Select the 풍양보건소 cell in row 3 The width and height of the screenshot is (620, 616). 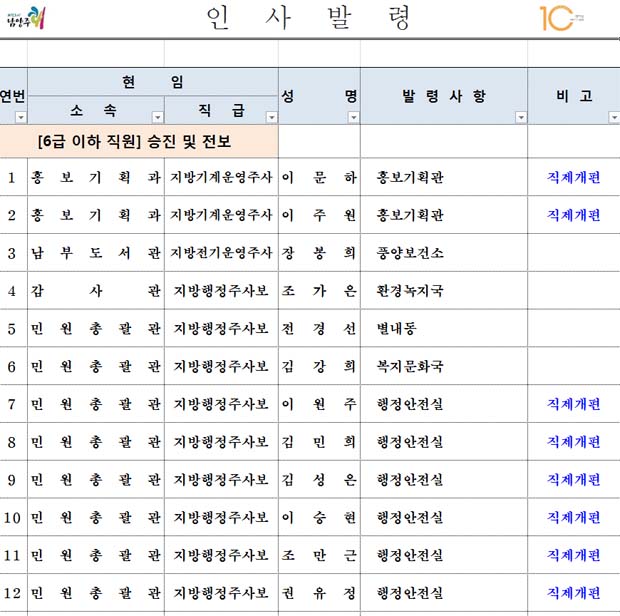click(444, 253)
